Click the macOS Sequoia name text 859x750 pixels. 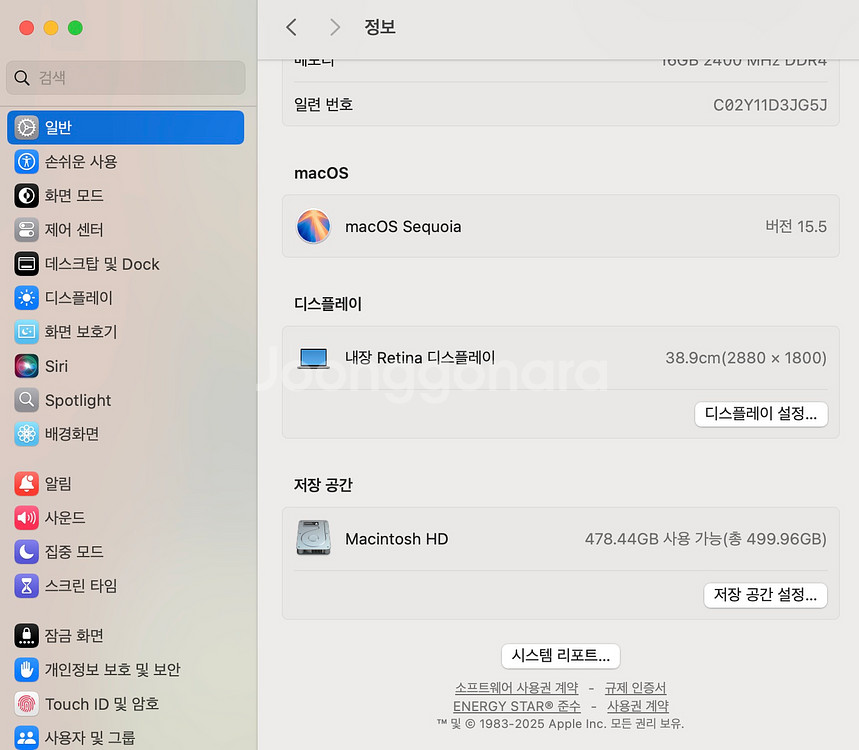403,226
